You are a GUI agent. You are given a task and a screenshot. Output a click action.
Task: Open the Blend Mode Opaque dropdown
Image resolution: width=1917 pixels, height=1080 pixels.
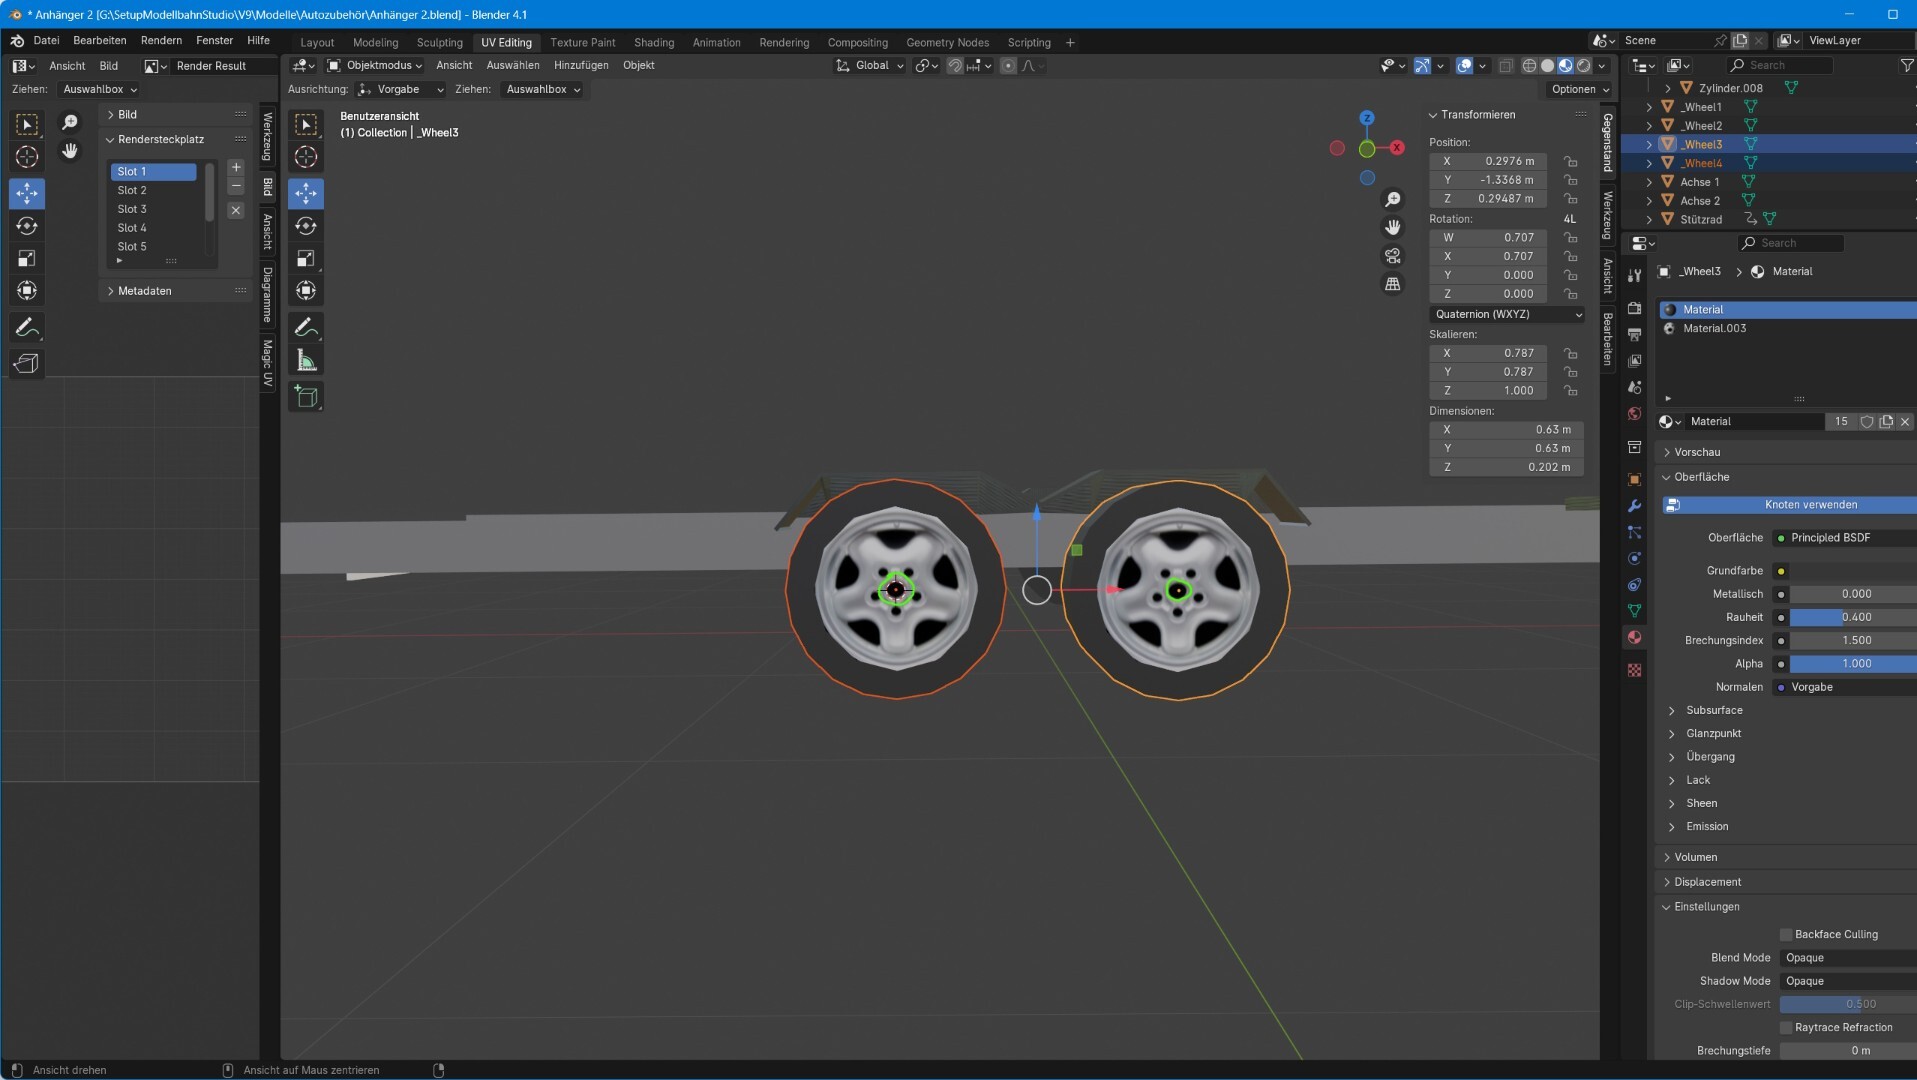pyautogui.click(x=1848, y=958)
